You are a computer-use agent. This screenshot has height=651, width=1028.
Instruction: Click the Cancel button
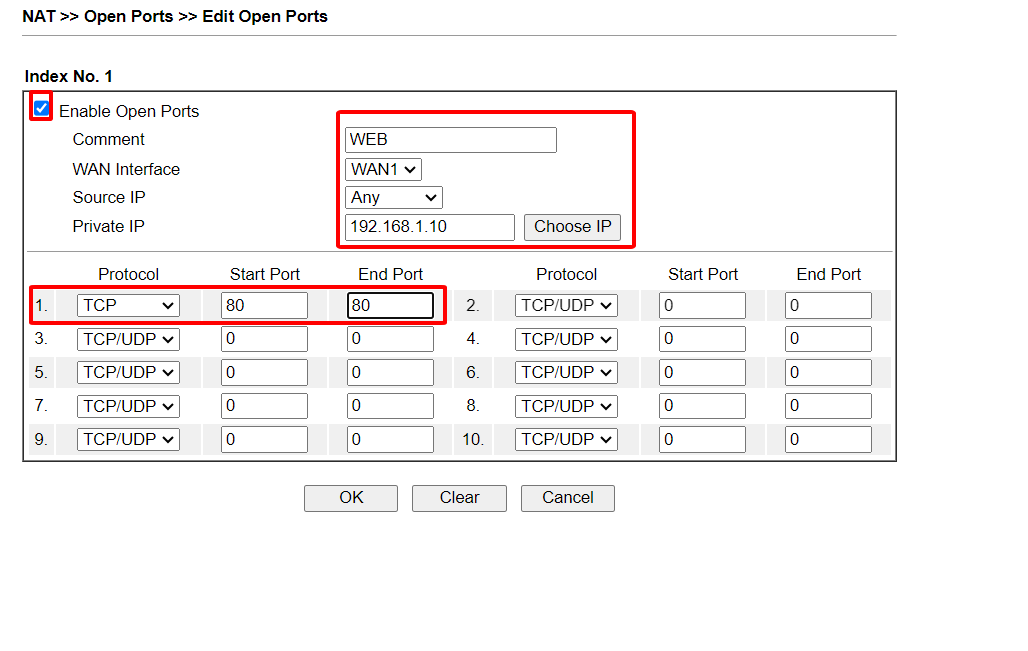click(568, 498)
